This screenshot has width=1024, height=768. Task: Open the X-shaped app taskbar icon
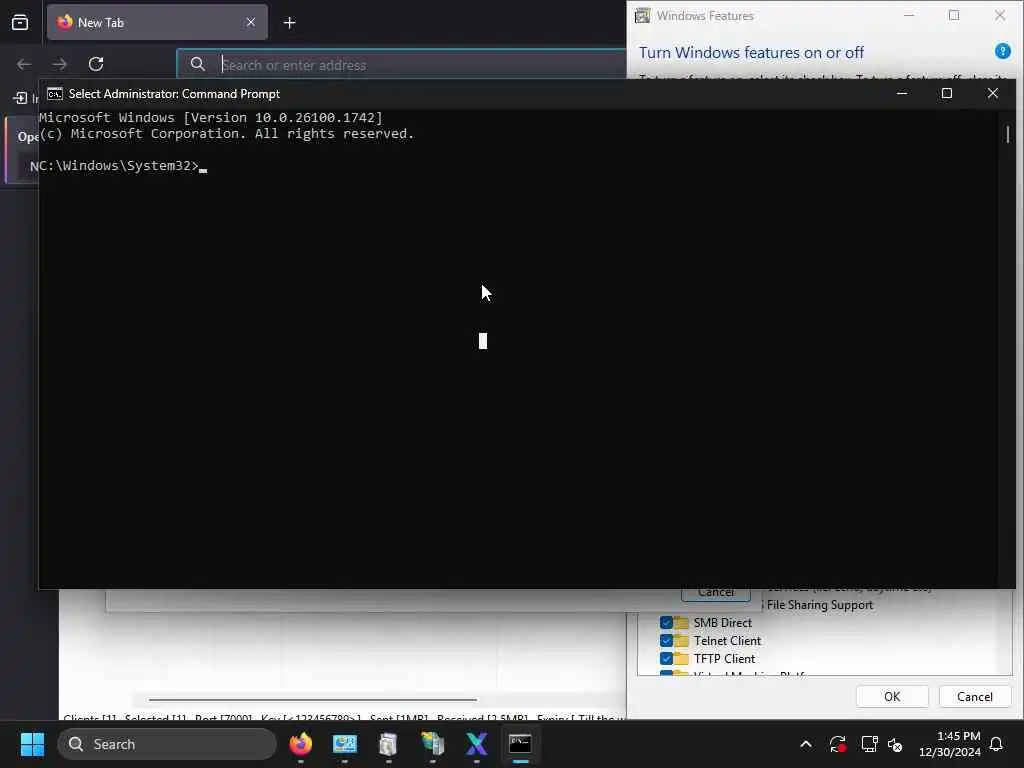(477, 744)
